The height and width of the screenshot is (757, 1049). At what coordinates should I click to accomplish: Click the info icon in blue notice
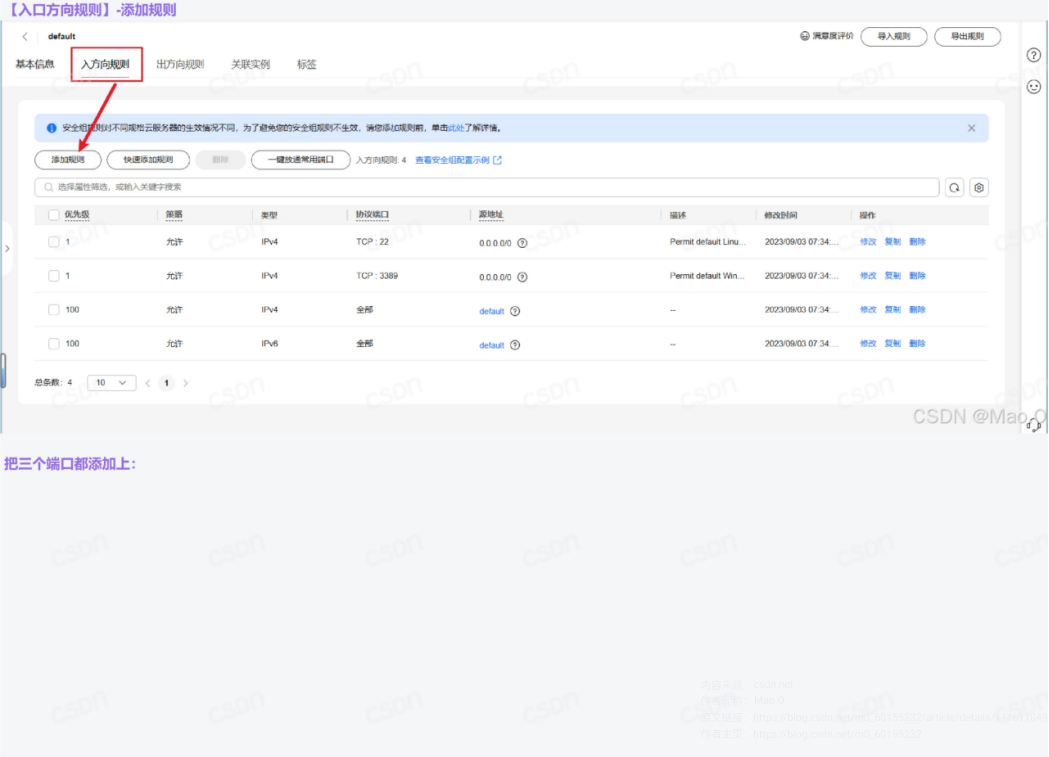click(x=52, y=128)
